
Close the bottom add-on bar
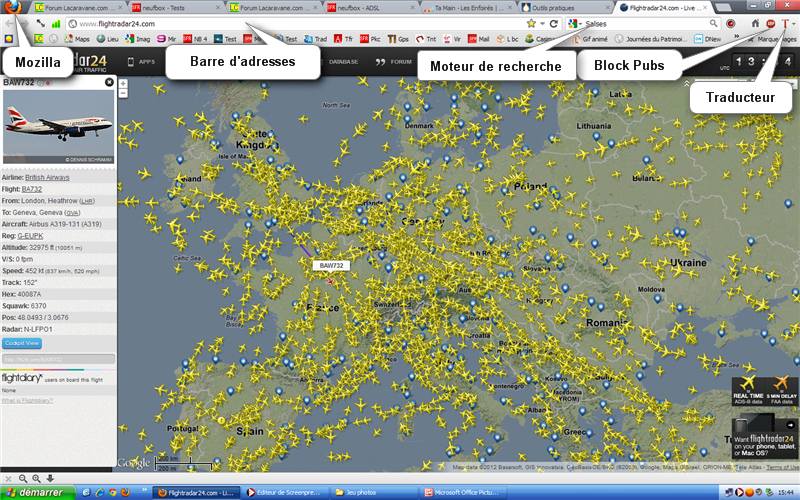[8, 479]
